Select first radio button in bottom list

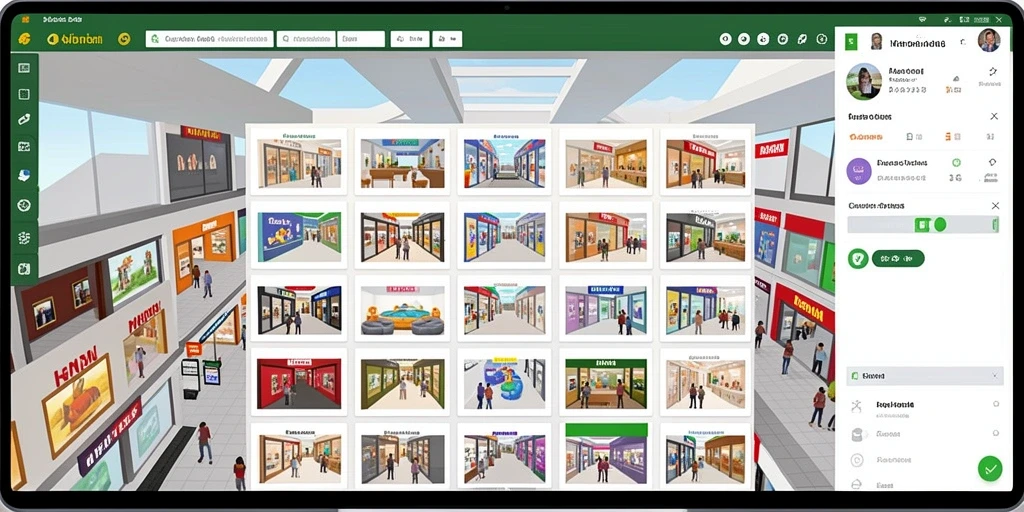click(x=996, y=404)
